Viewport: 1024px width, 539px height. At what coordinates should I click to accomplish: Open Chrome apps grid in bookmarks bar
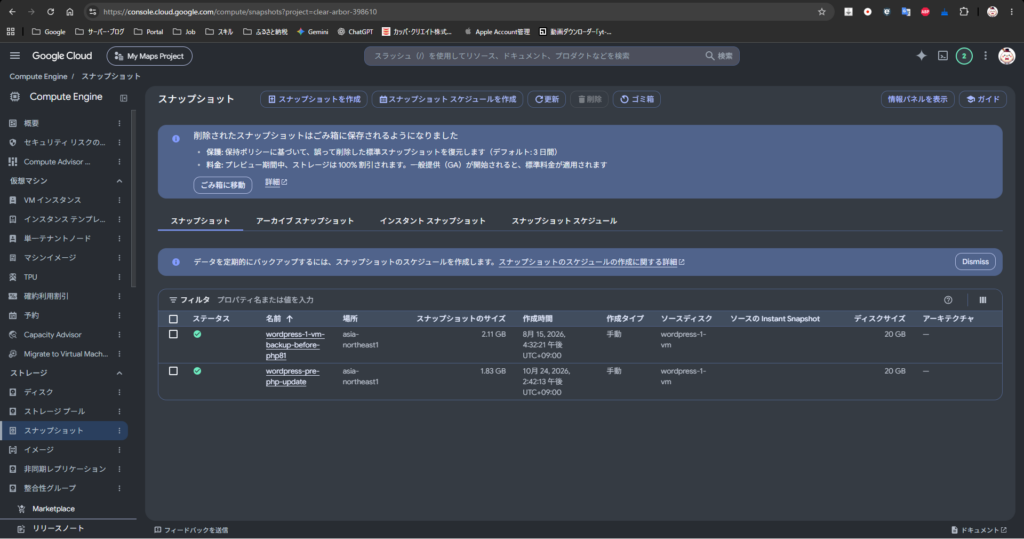point(10,31)
